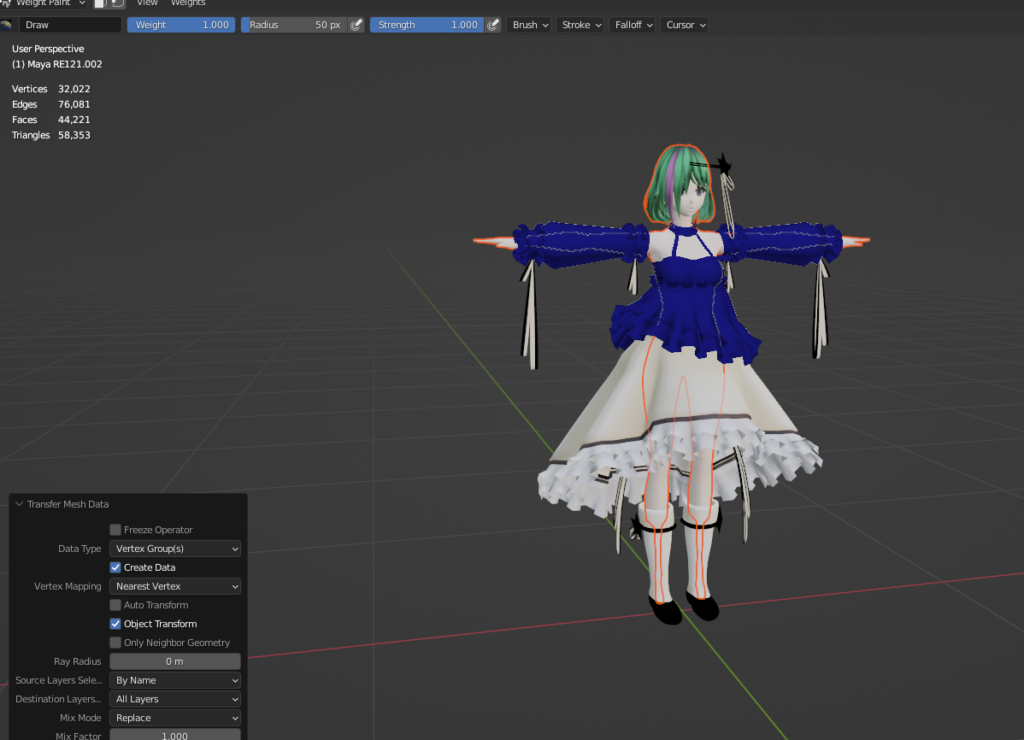Click the first paint mask icon beside Weight Paint

100,3
